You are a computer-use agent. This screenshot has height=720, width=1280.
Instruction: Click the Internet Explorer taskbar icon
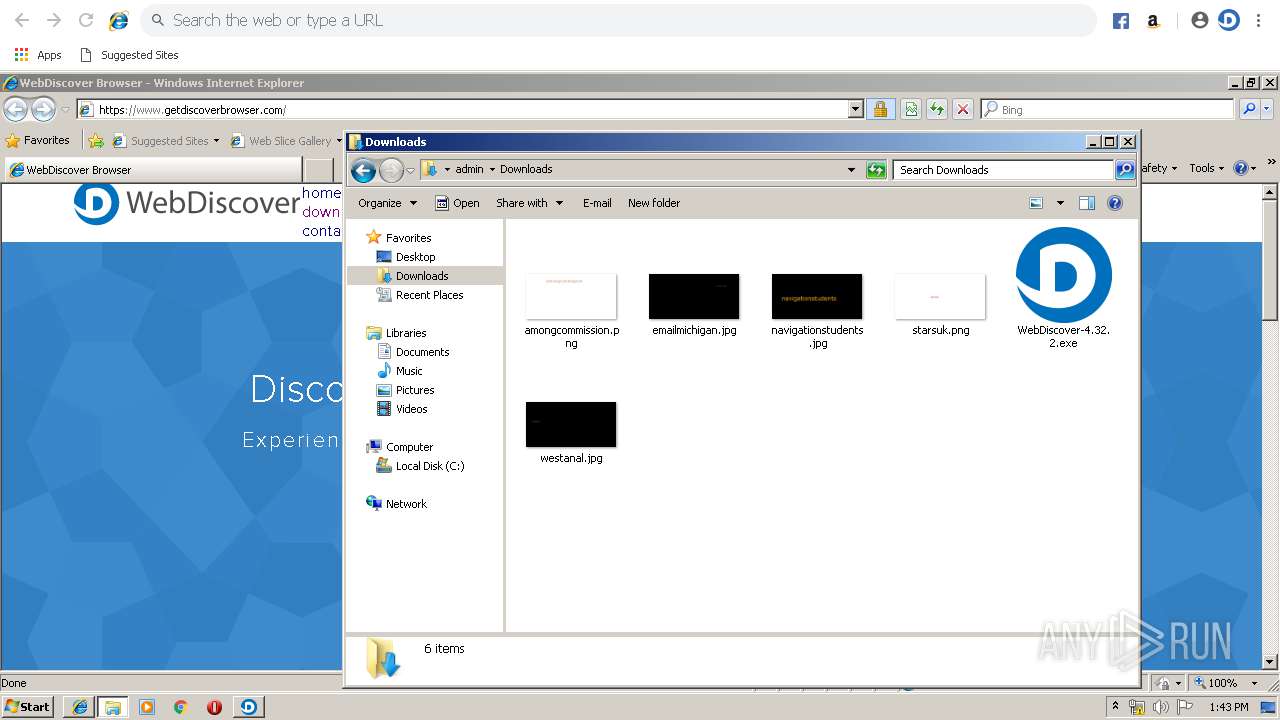click(79, 707)
